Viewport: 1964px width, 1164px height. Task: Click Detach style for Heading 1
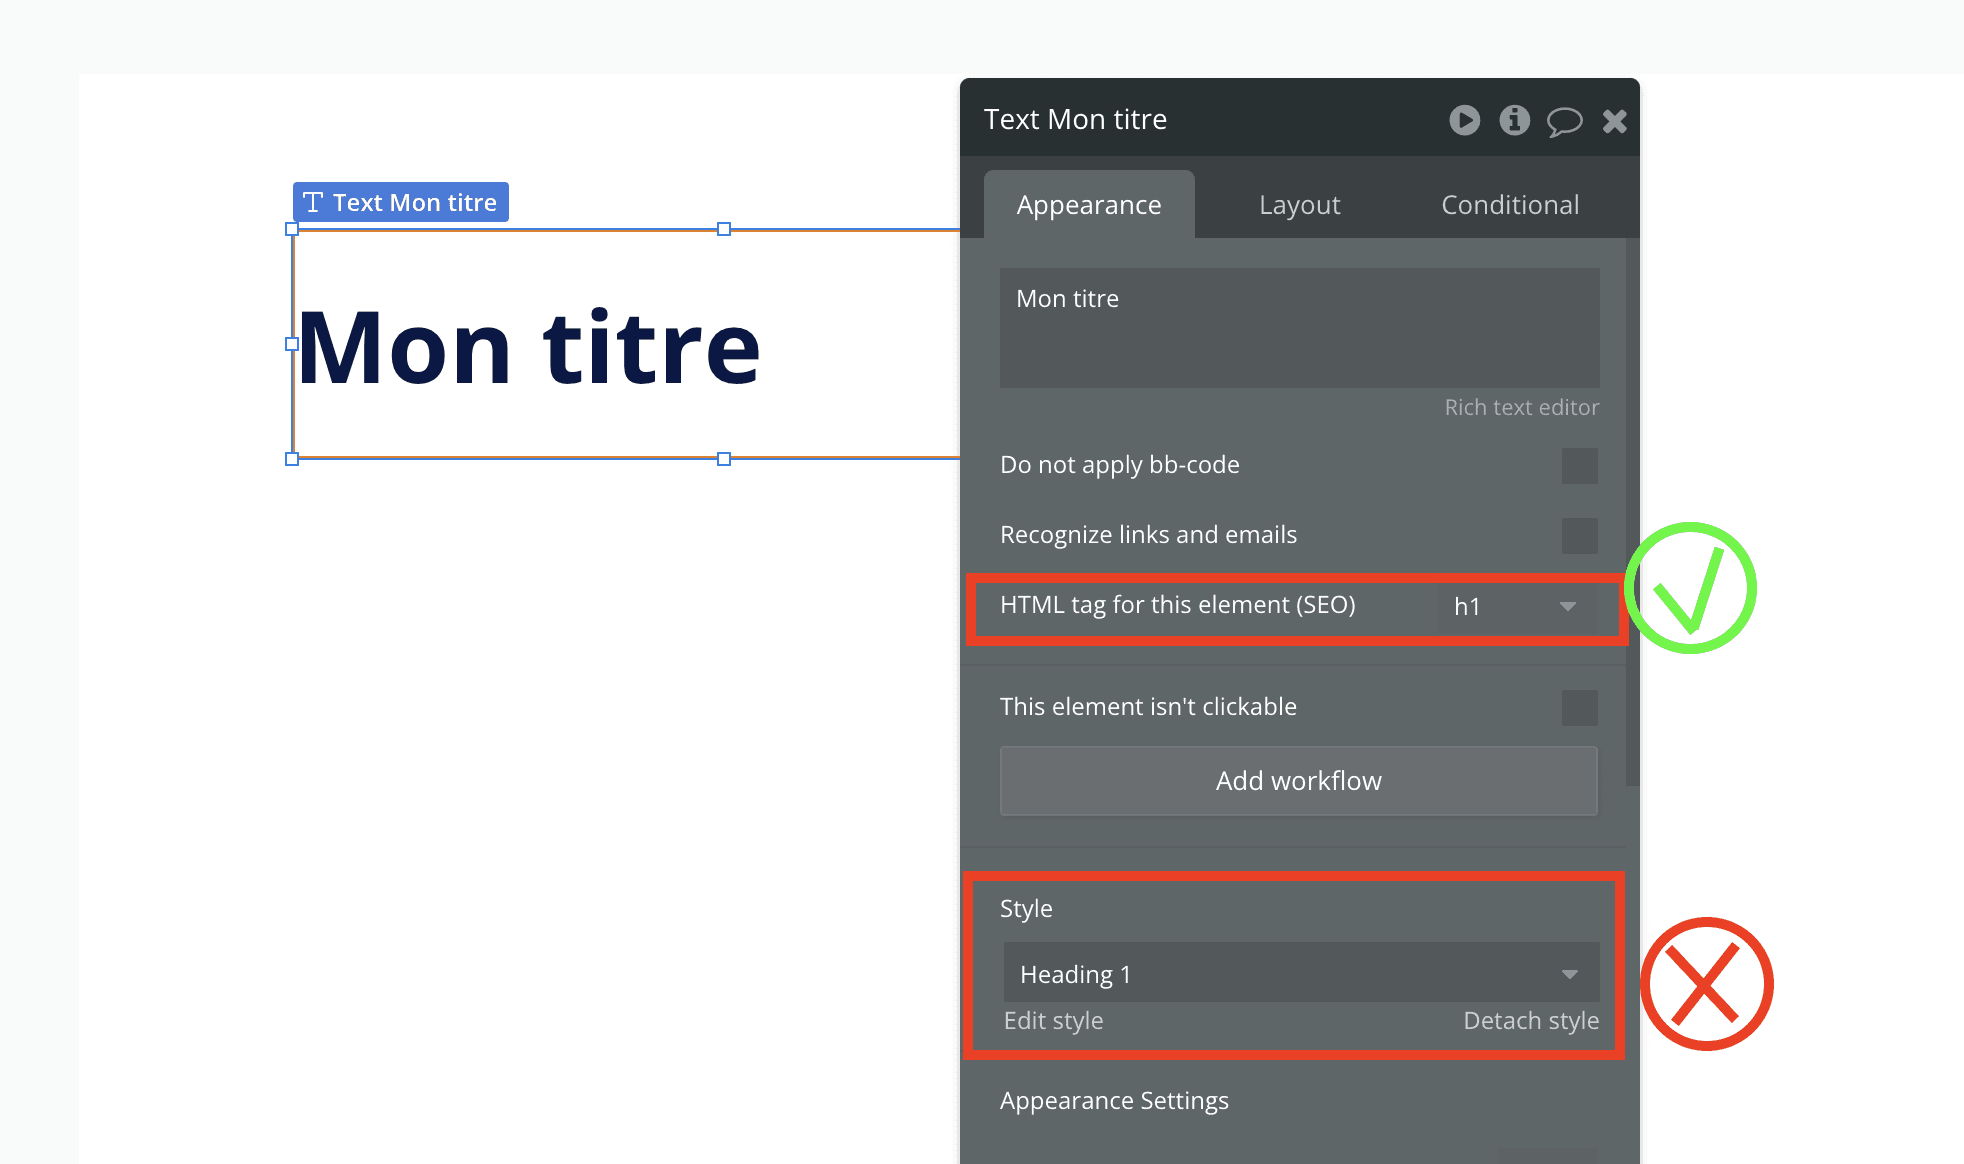point(1530,1020)
